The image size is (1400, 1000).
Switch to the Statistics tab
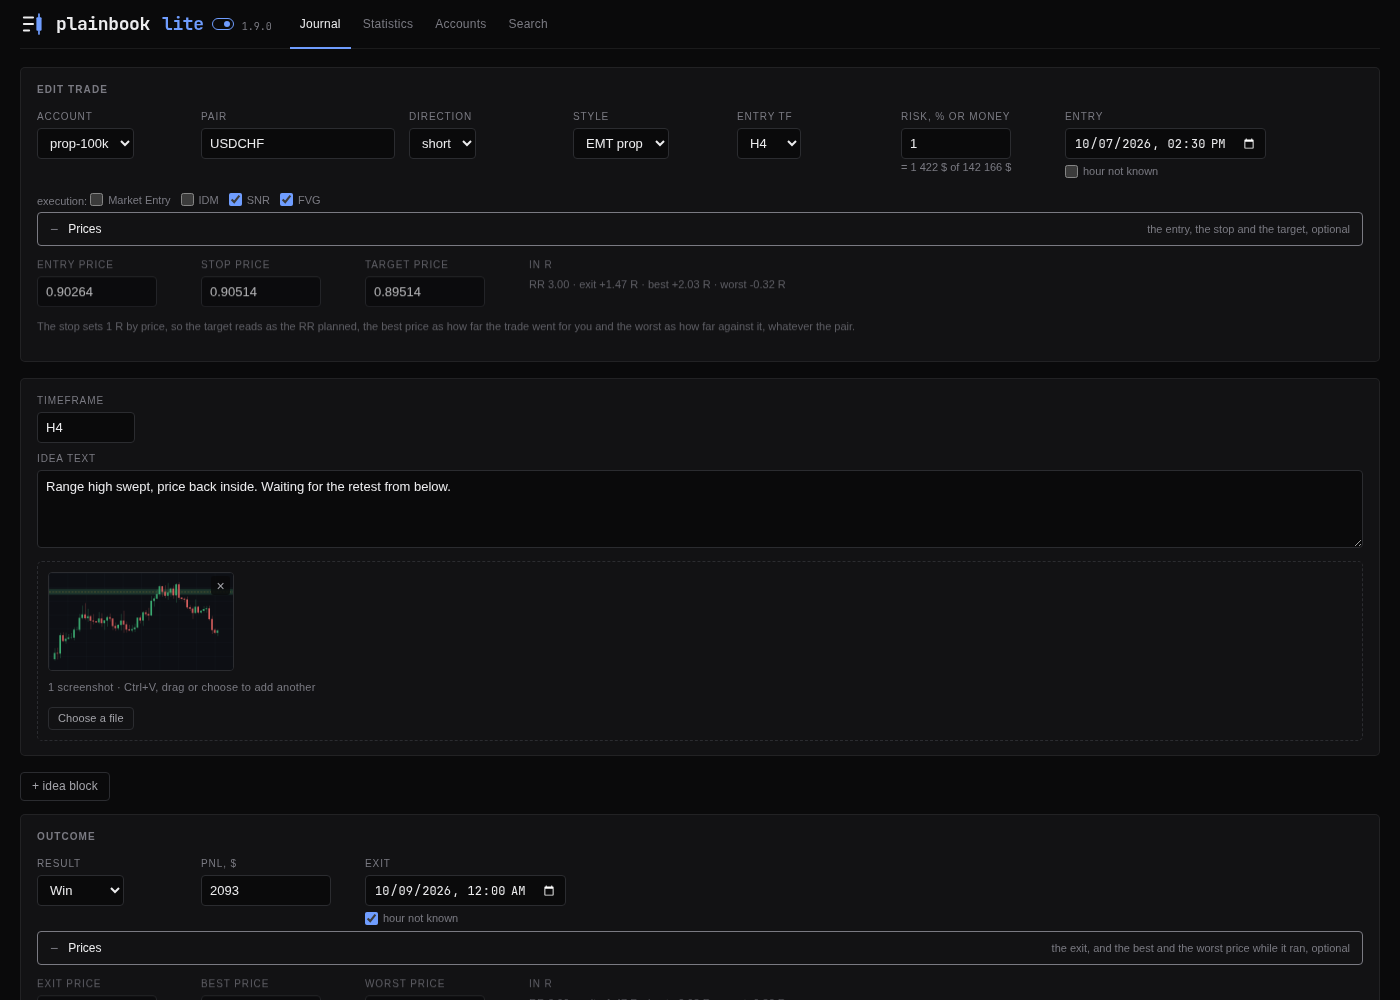(x=388, y=24)
